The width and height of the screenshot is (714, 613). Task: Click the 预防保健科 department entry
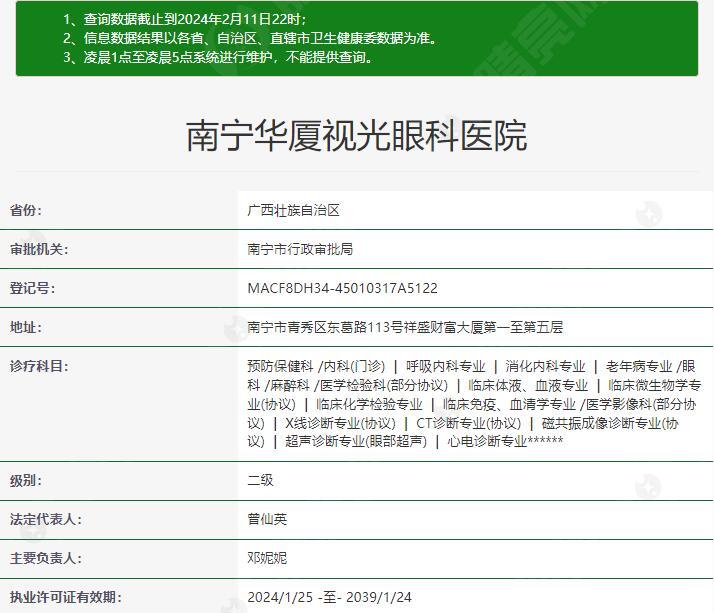pos(280,366)
